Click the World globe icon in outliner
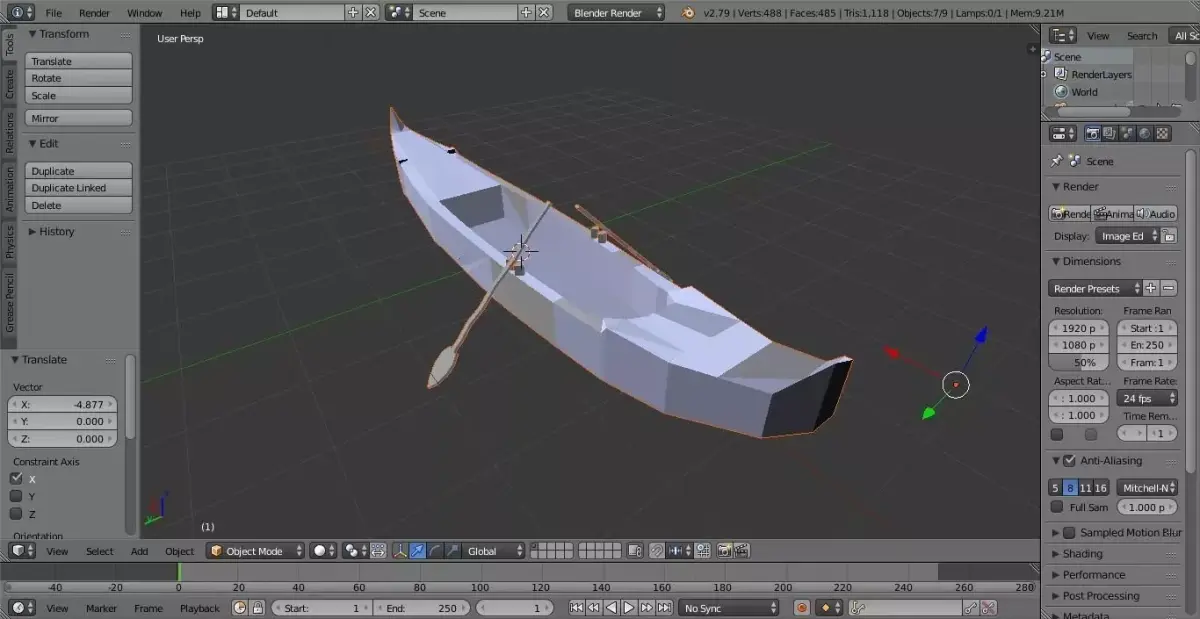 (x=1061, y=91)
